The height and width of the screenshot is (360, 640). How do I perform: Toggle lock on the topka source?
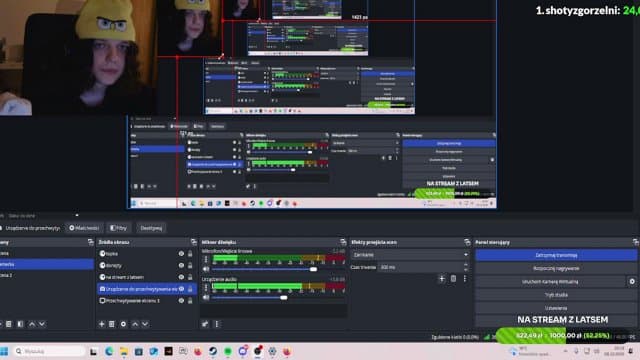click(190, 253)
